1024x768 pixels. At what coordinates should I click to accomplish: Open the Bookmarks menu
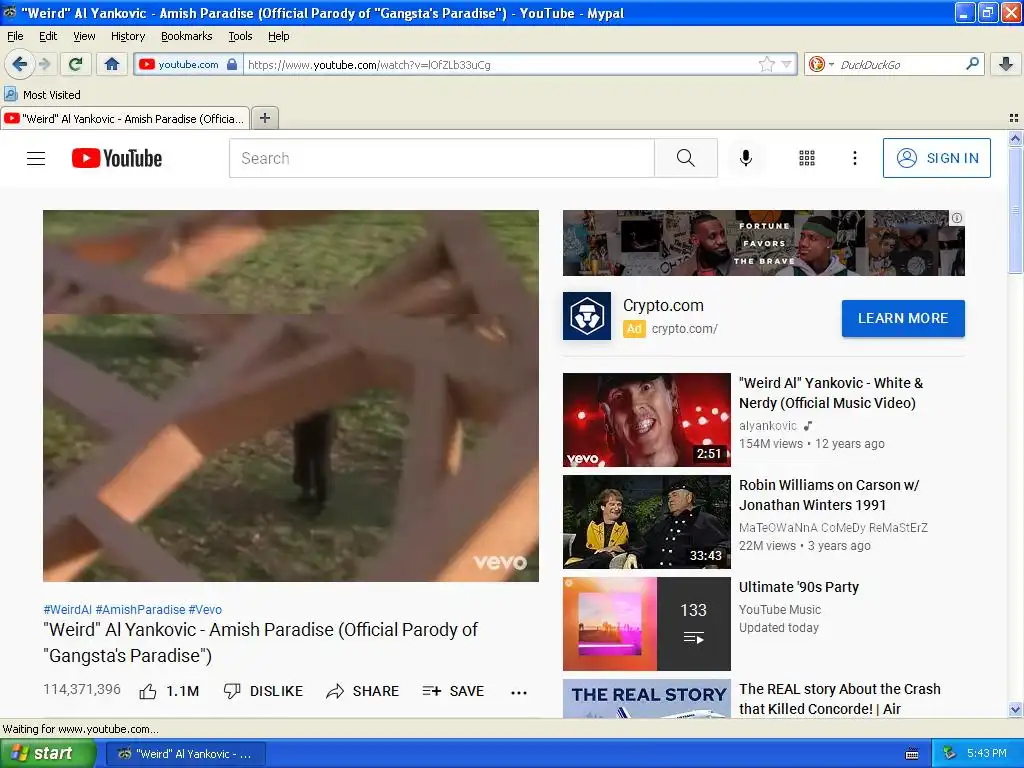click(x=186, y=37)
